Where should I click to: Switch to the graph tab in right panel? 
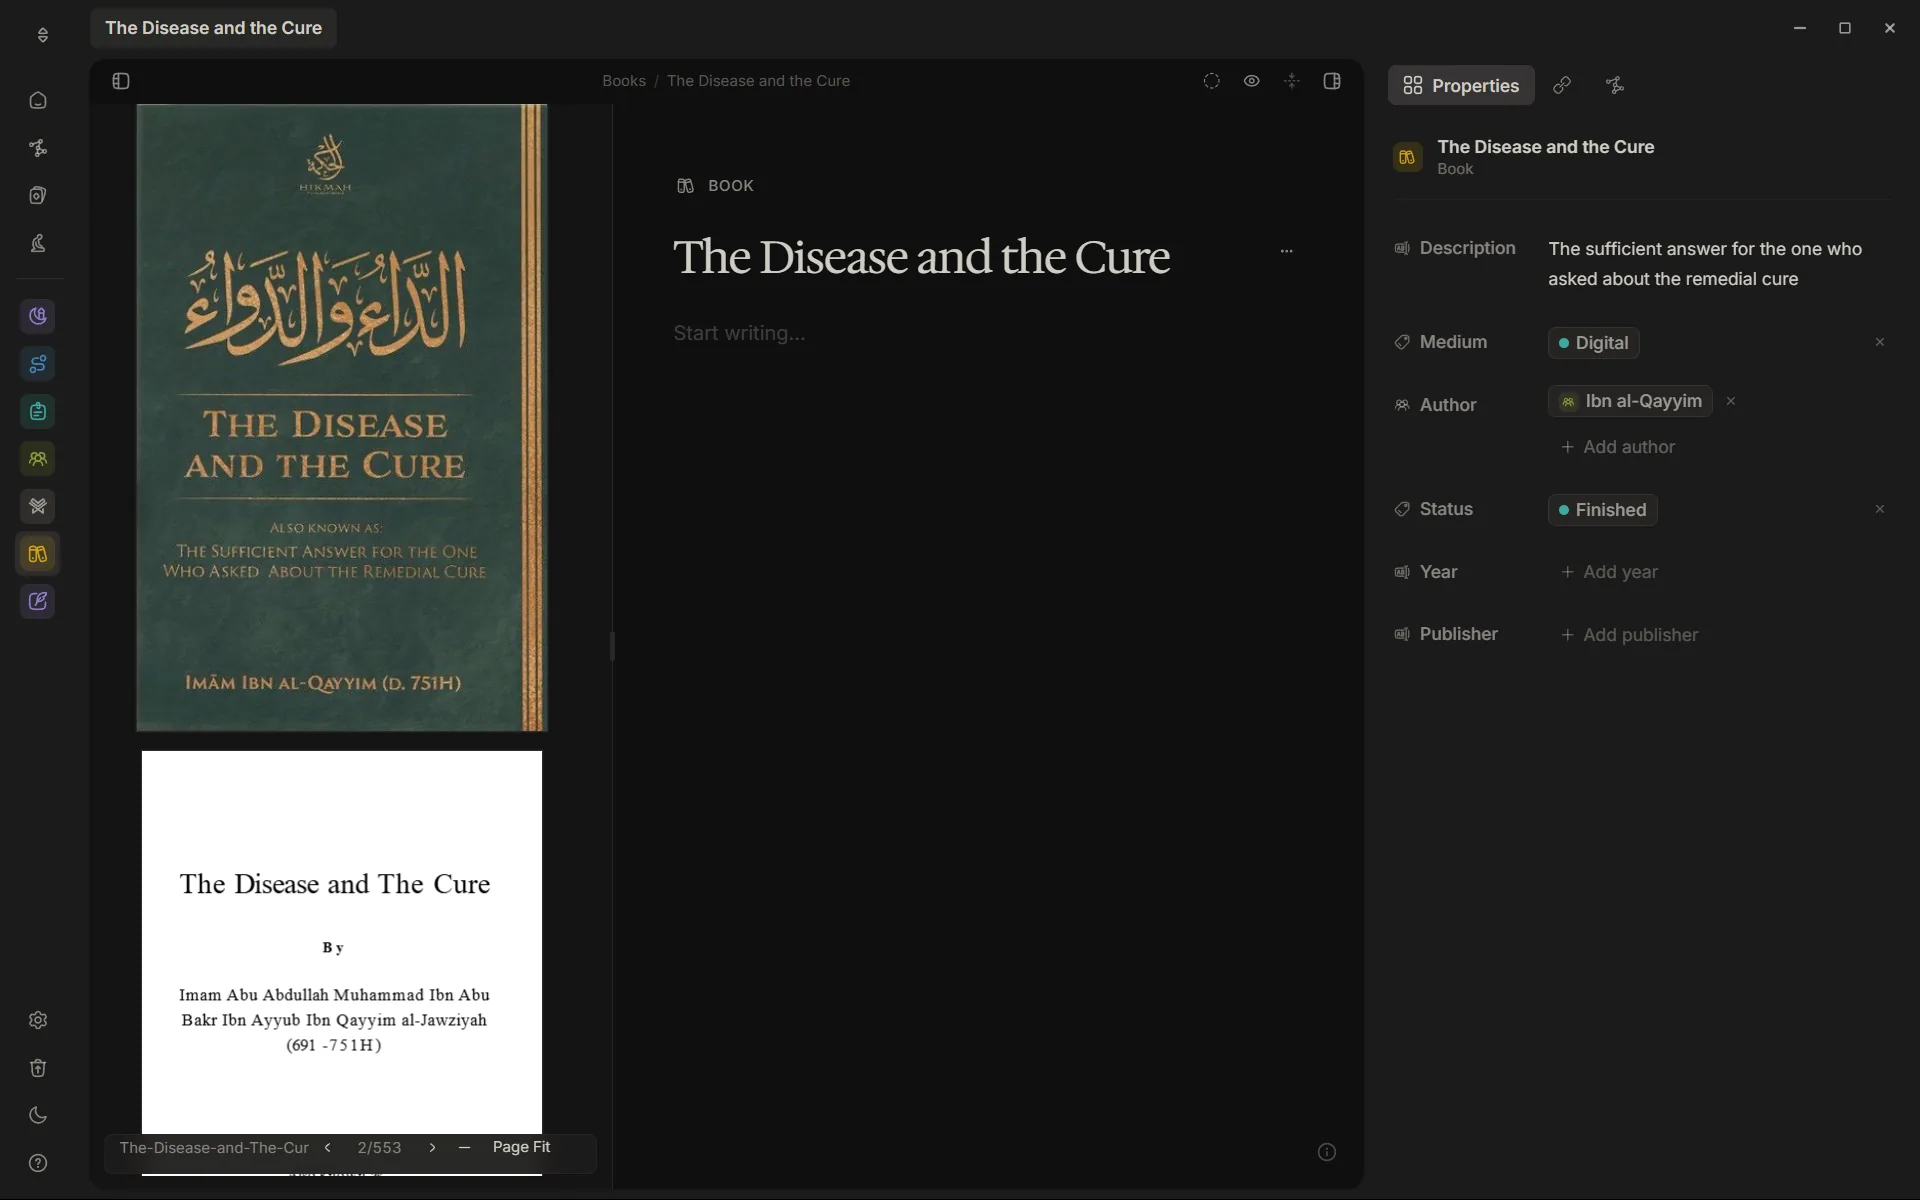pos(1615,86)
